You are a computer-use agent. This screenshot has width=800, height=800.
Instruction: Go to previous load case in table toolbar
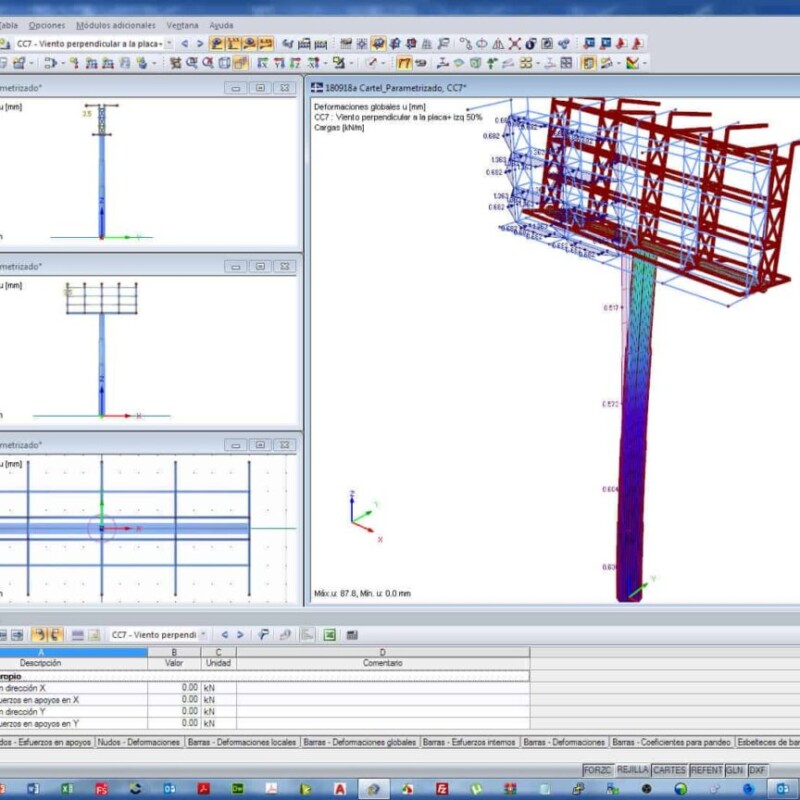224,635
